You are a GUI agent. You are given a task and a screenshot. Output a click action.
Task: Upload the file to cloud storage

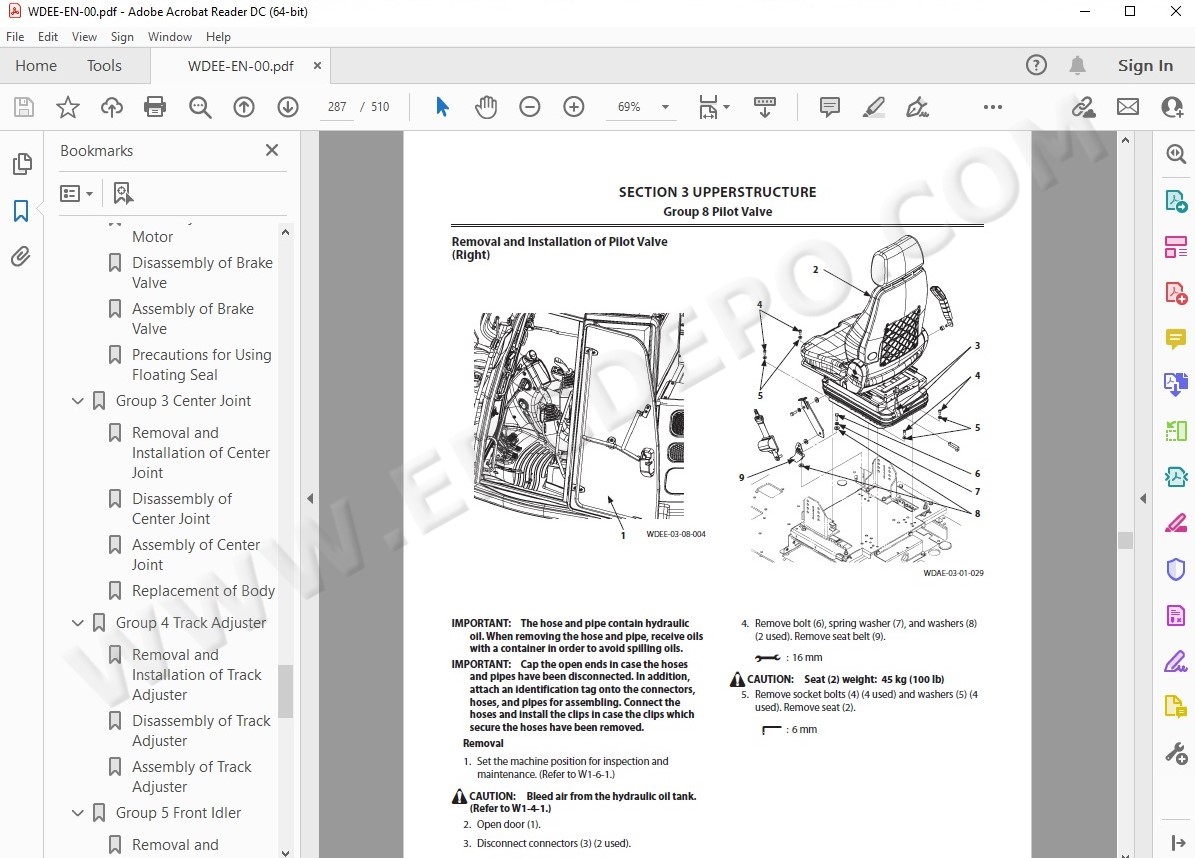tap(112, 107)
